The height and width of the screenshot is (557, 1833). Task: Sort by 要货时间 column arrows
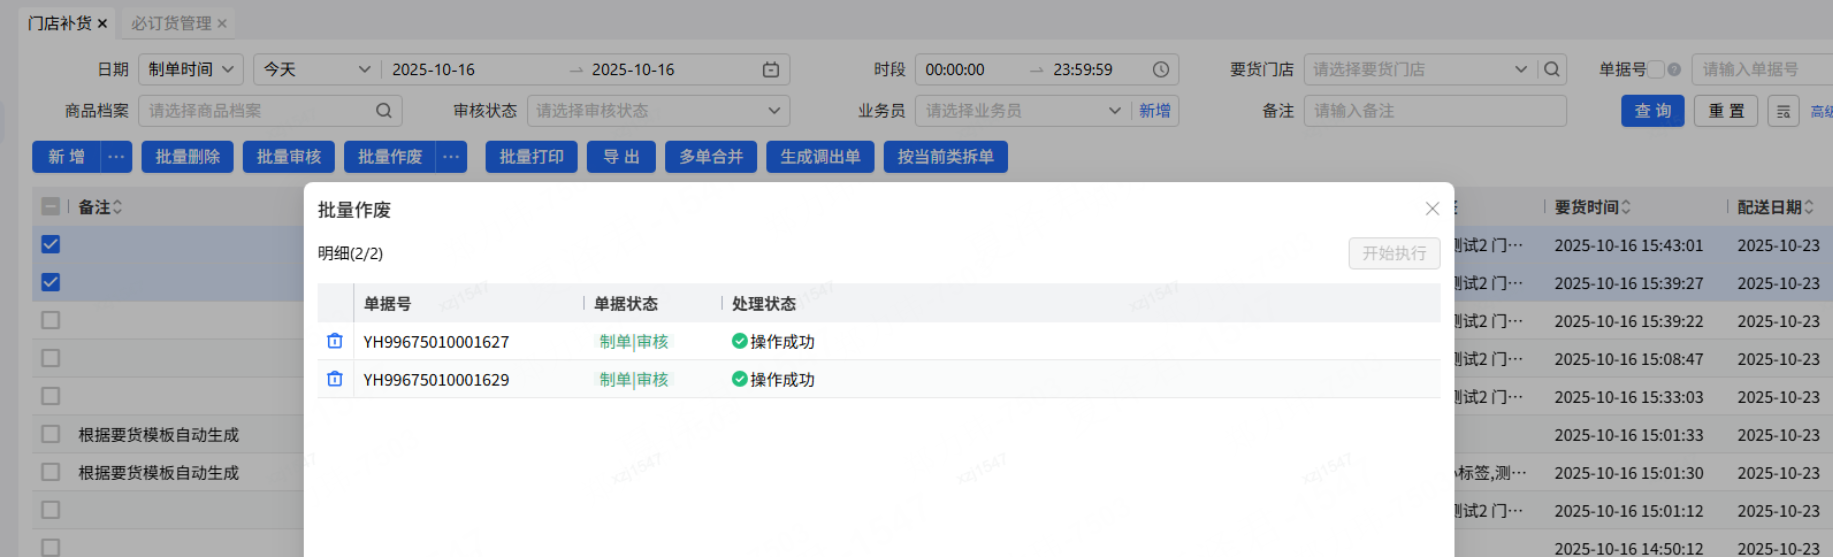point(1625,207)
